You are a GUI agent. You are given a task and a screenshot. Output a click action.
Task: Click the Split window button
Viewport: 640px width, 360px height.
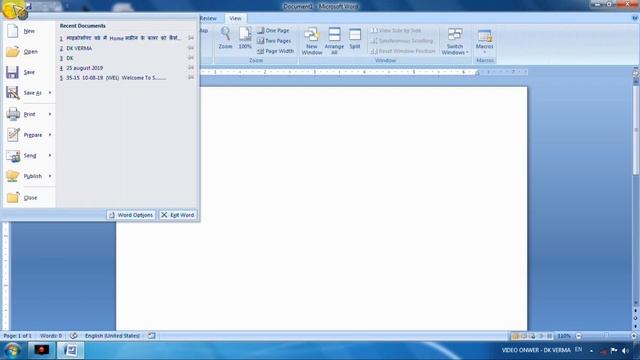click(355, 39)
